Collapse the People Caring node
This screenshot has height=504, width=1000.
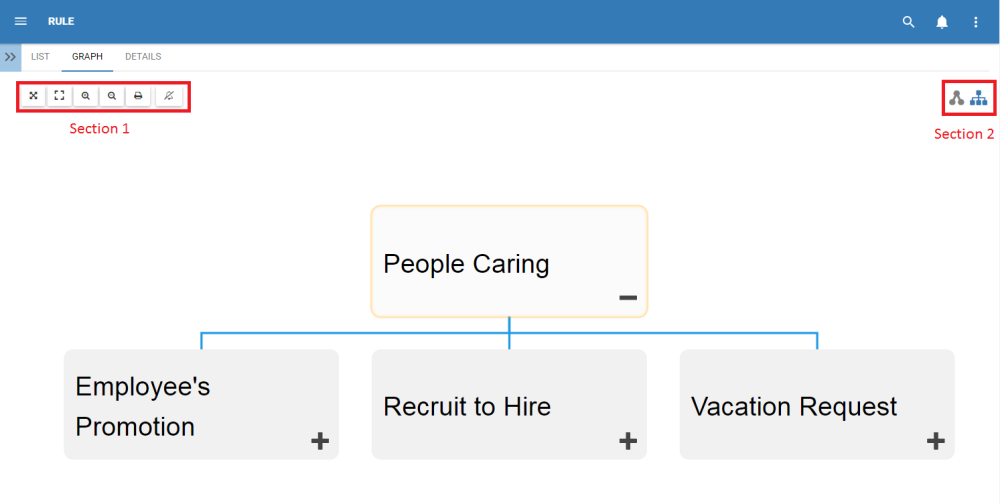(627, 297)
